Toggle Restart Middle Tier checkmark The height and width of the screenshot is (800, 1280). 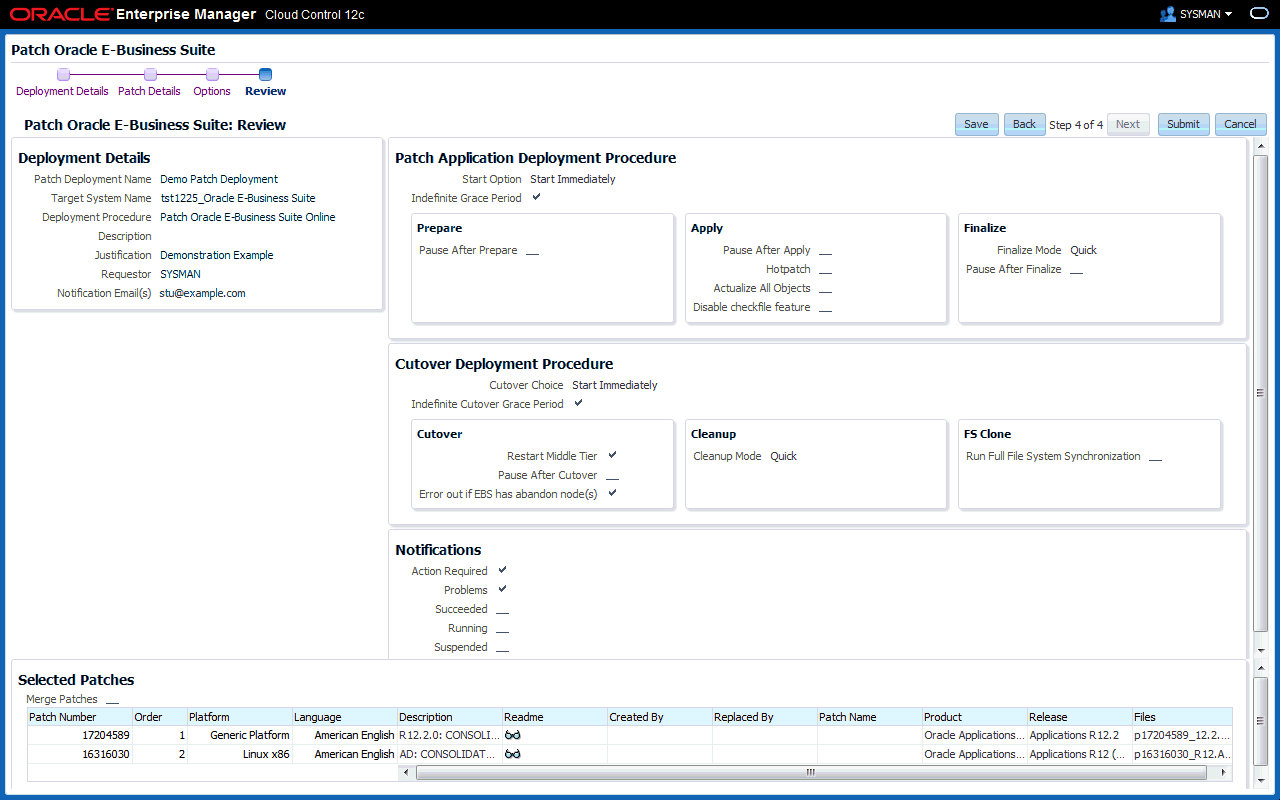(612, 455)
